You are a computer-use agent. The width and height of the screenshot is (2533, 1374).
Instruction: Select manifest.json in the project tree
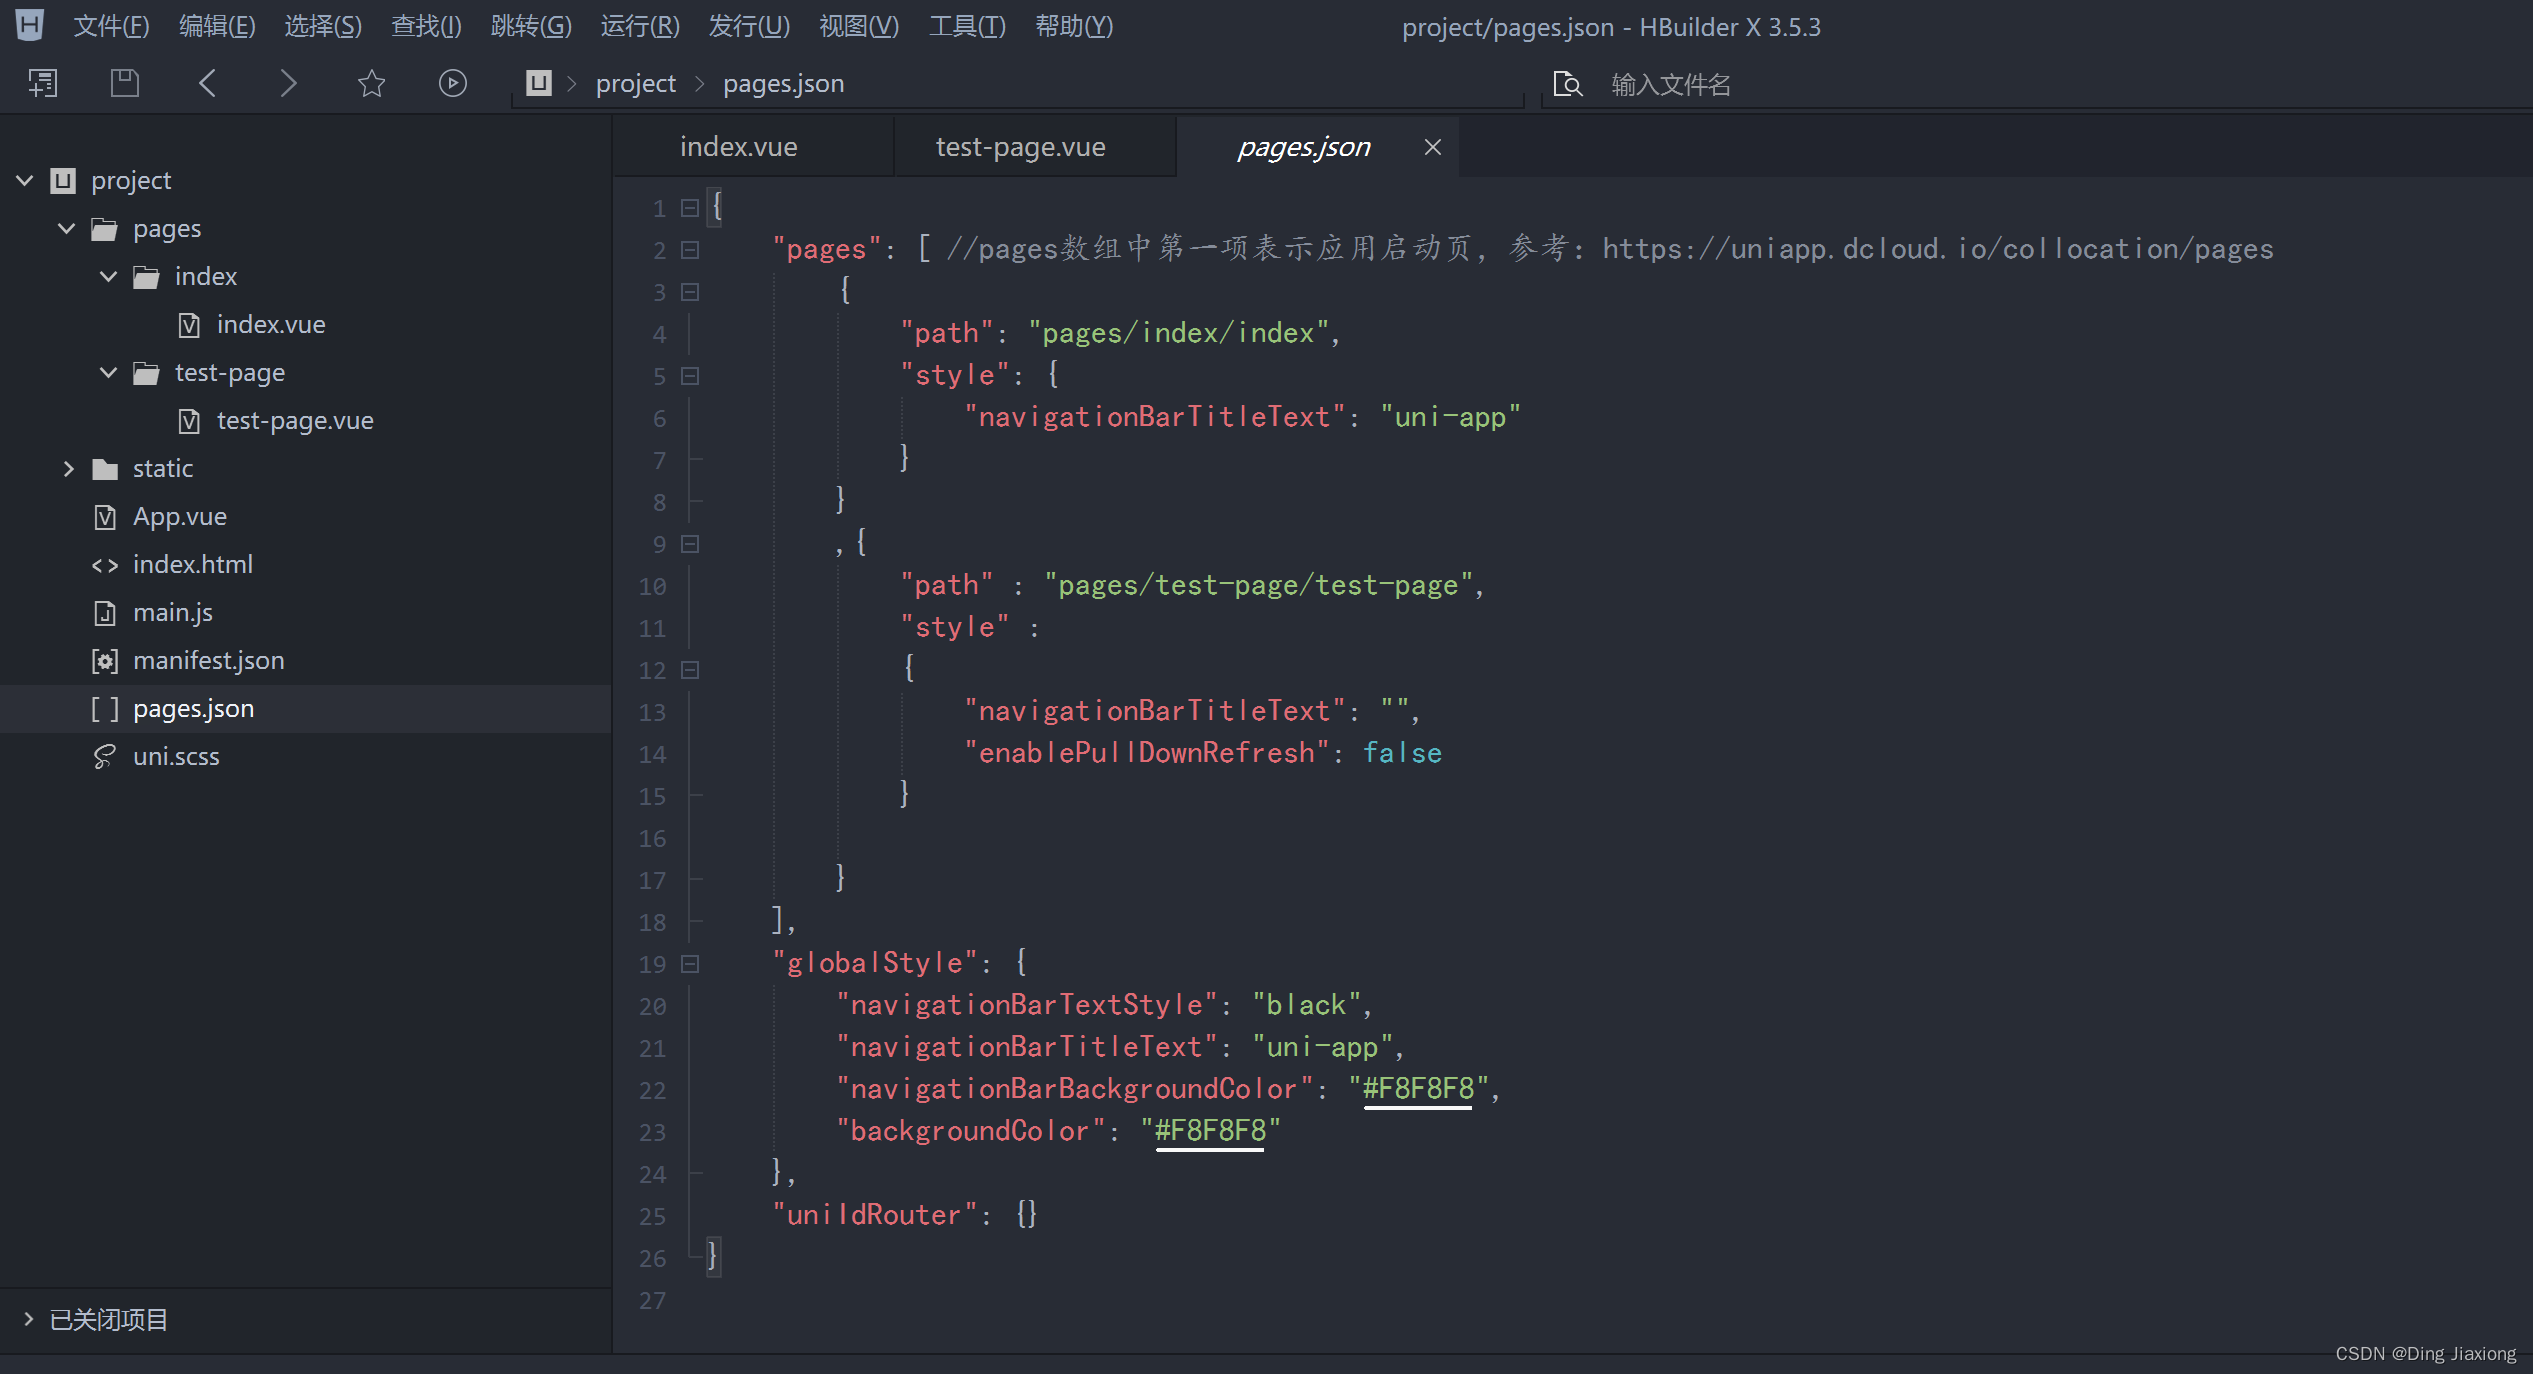point(209,661)
